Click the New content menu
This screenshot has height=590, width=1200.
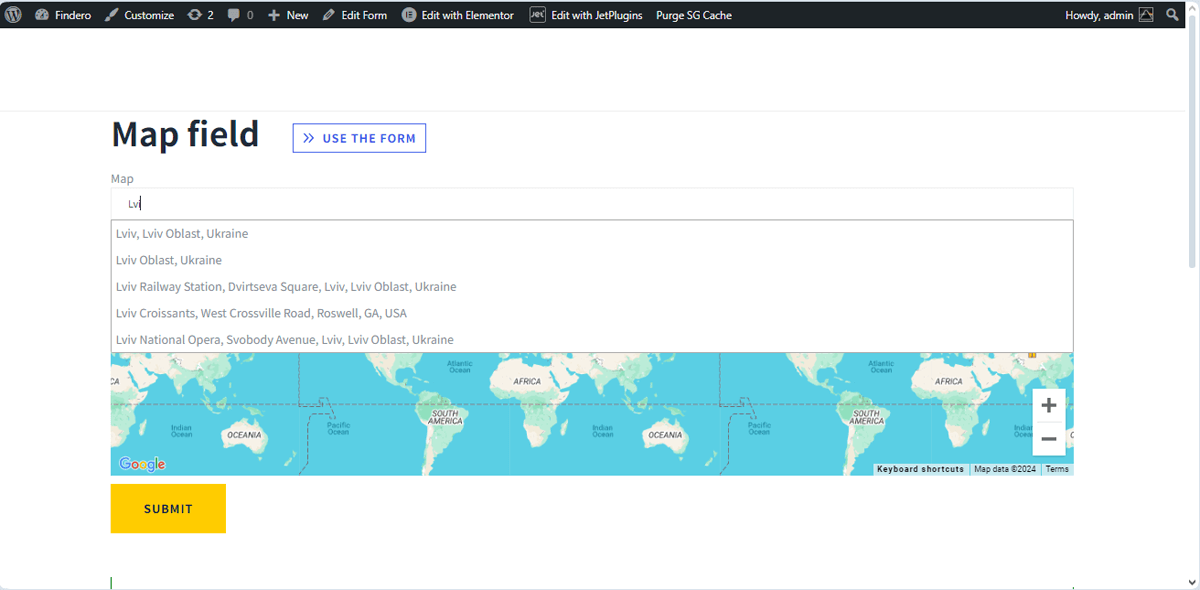click(288, 15)
